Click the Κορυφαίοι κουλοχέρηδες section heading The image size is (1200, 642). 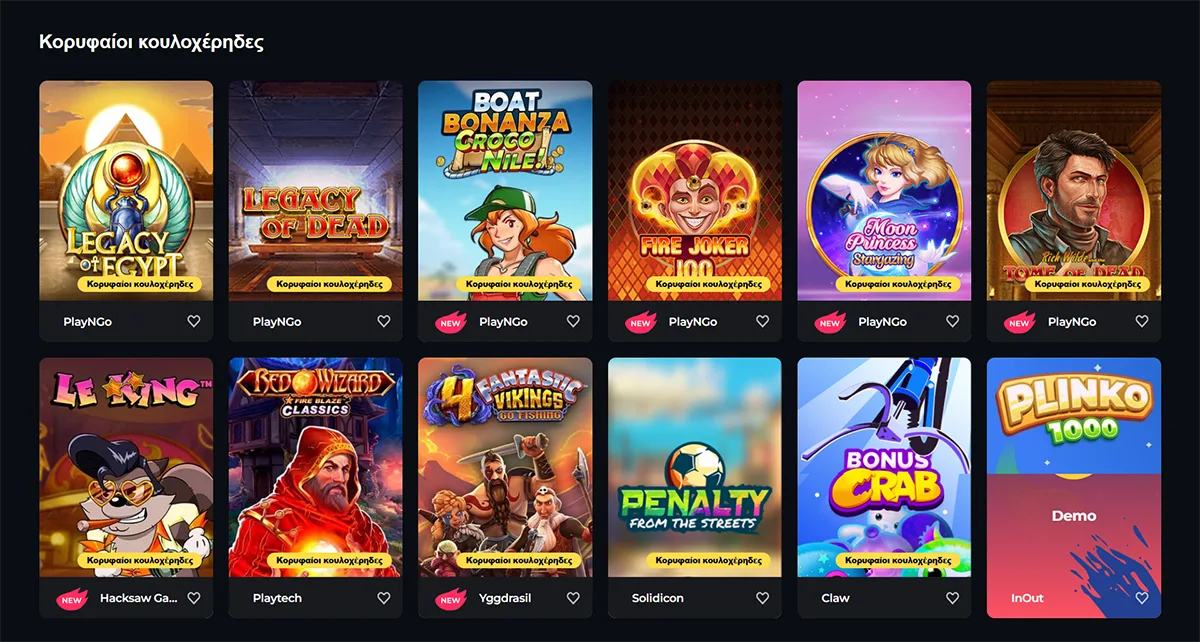click(151, 42)
